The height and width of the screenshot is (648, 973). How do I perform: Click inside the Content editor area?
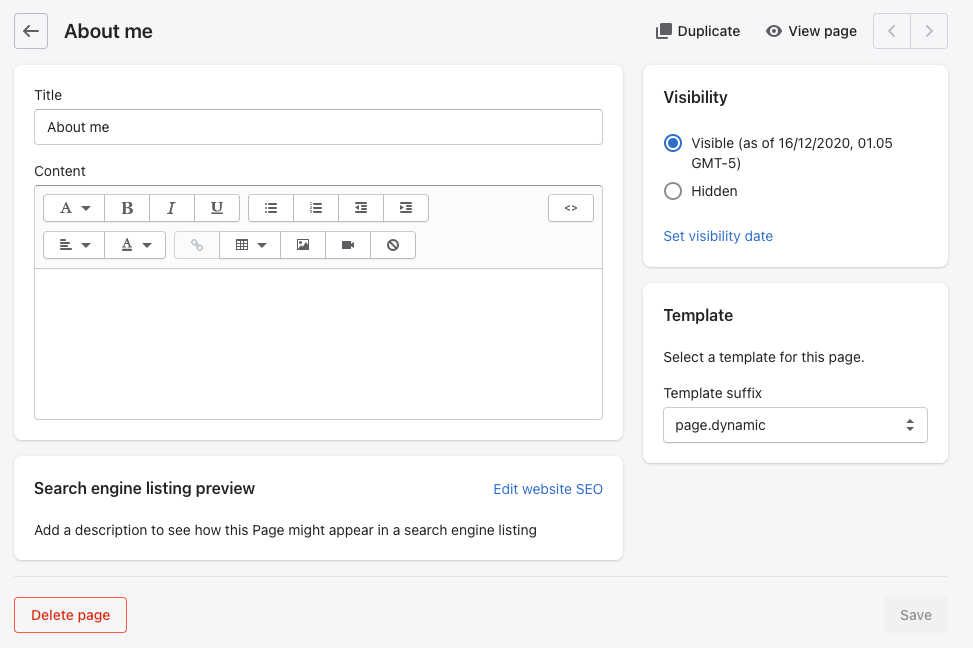coord(318,344)
